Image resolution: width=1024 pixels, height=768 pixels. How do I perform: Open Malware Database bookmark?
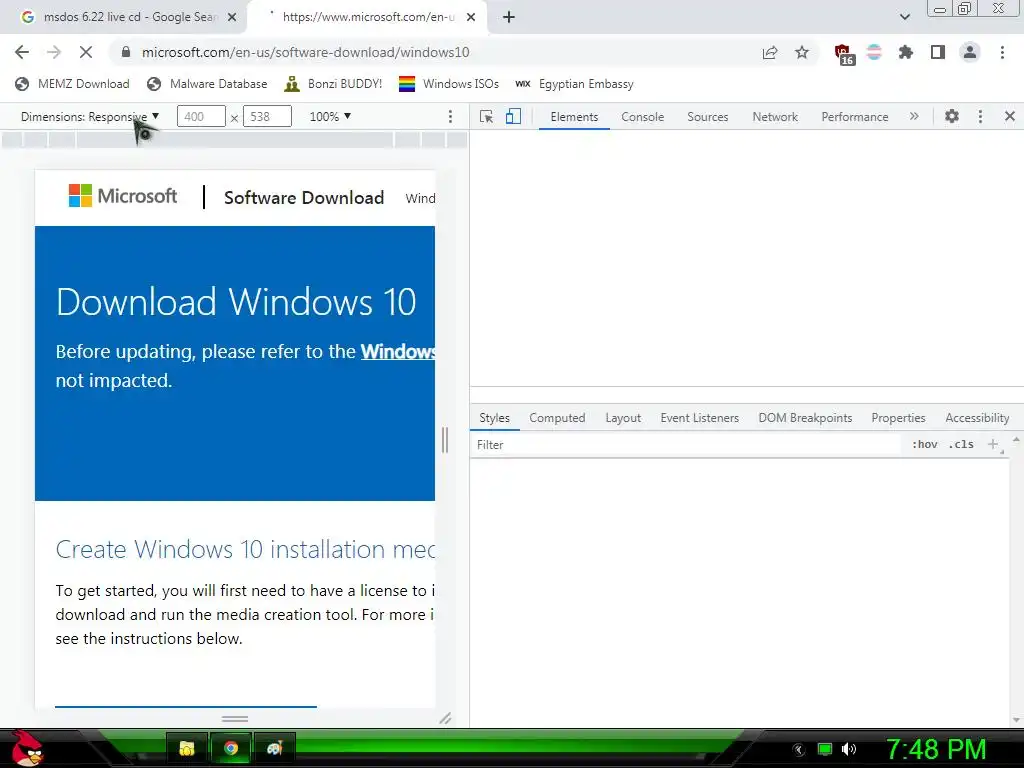[207, 84]
